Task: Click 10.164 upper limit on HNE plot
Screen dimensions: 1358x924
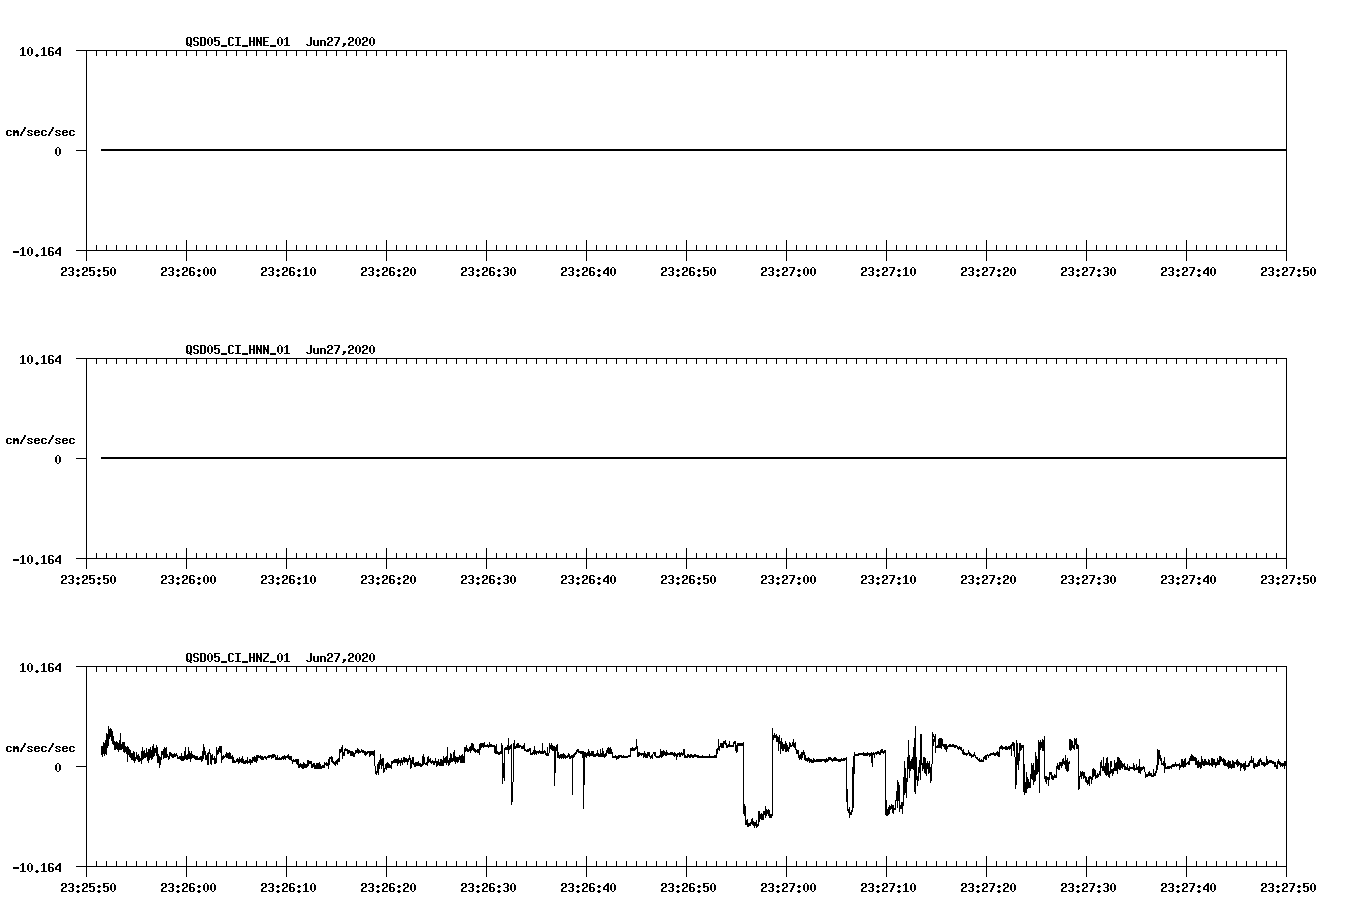Action: click(40, 51)
